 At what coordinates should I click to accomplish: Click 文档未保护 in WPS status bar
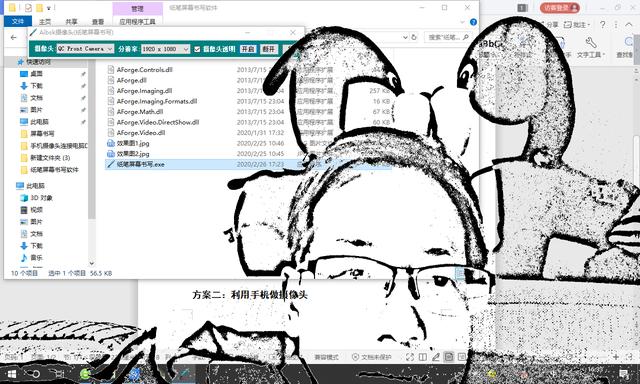tap(371, 357)
